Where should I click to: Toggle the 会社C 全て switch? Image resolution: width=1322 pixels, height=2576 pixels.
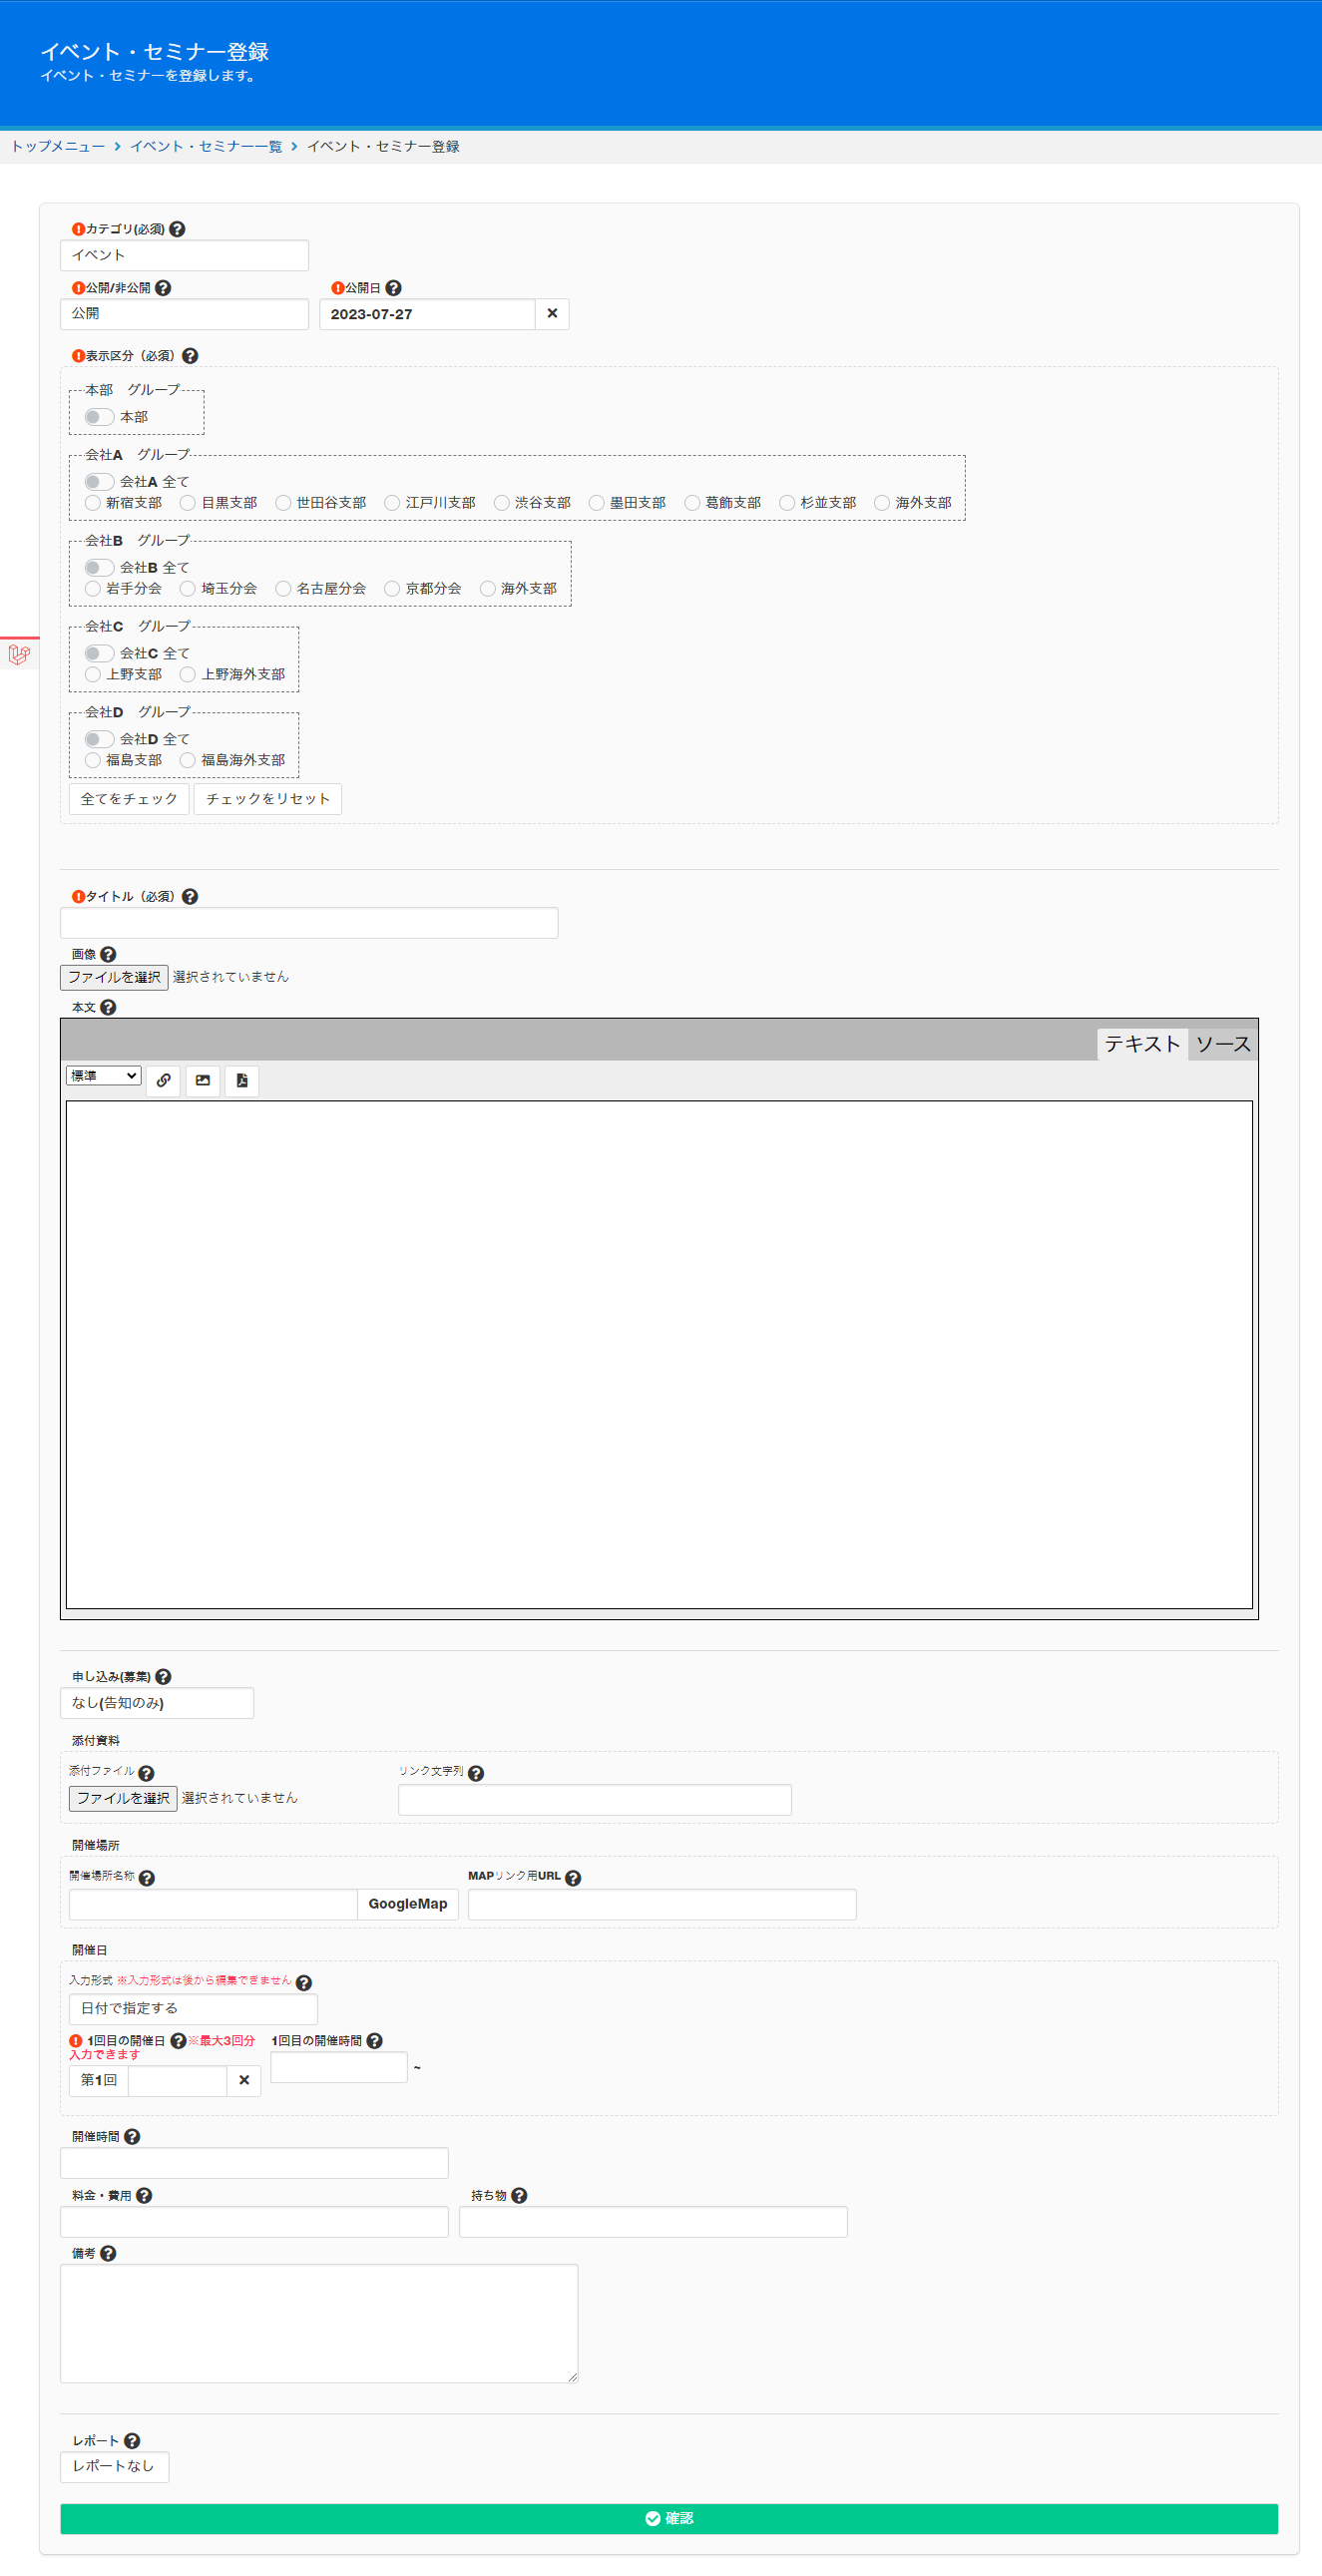[x=99, y=654]
